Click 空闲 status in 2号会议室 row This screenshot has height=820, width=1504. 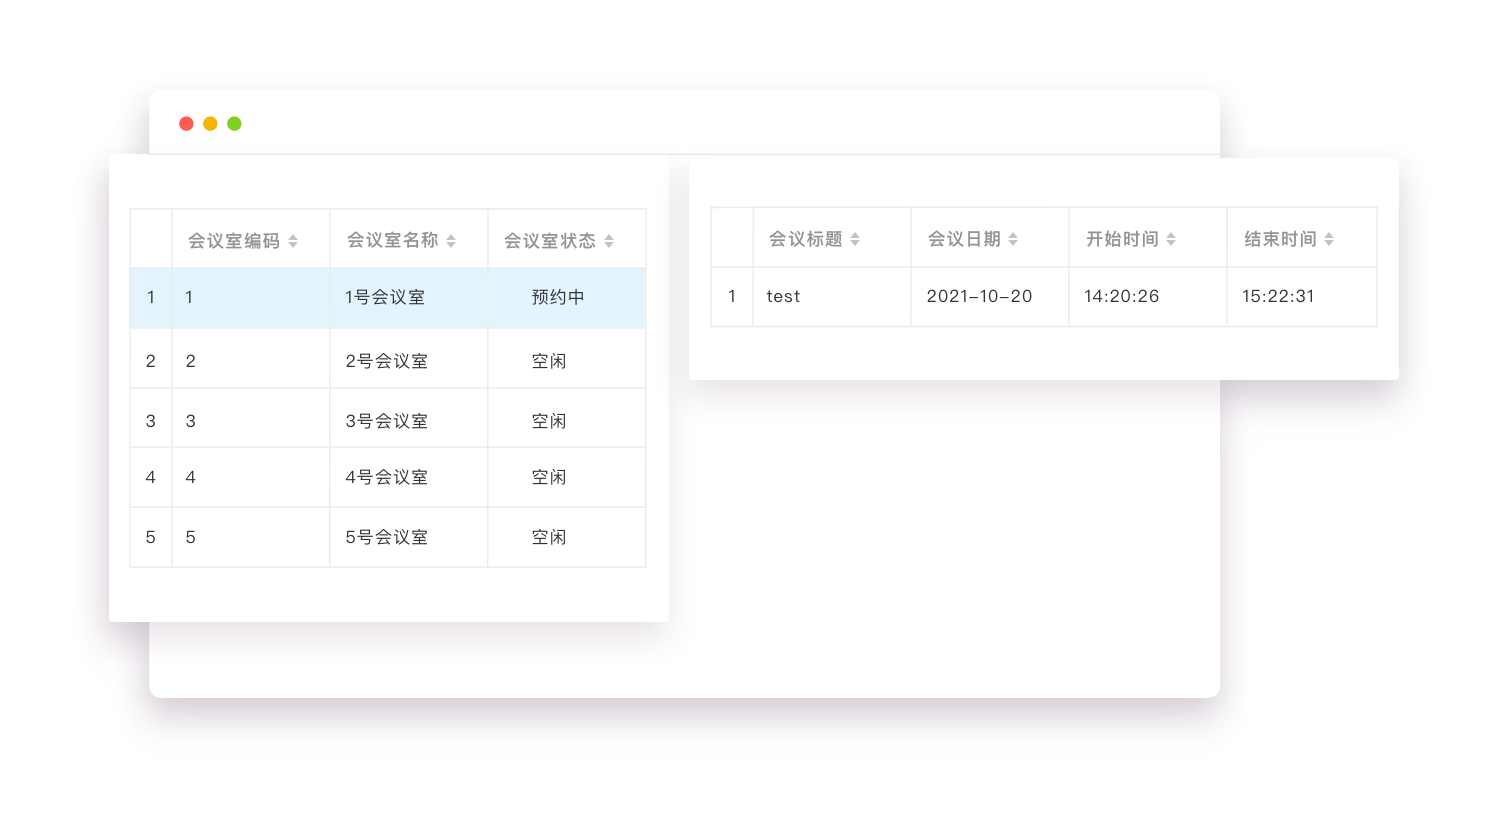pos(567,359)
